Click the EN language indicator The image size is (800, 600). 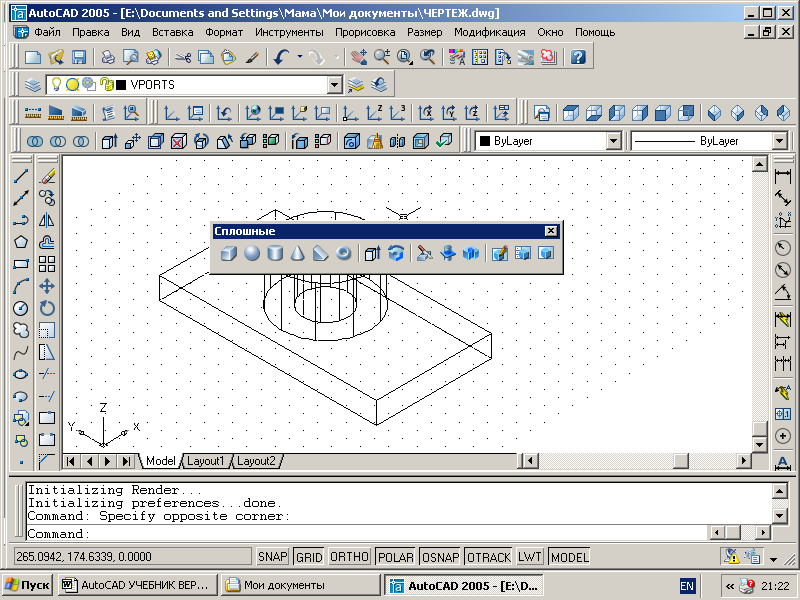(687, 586)
